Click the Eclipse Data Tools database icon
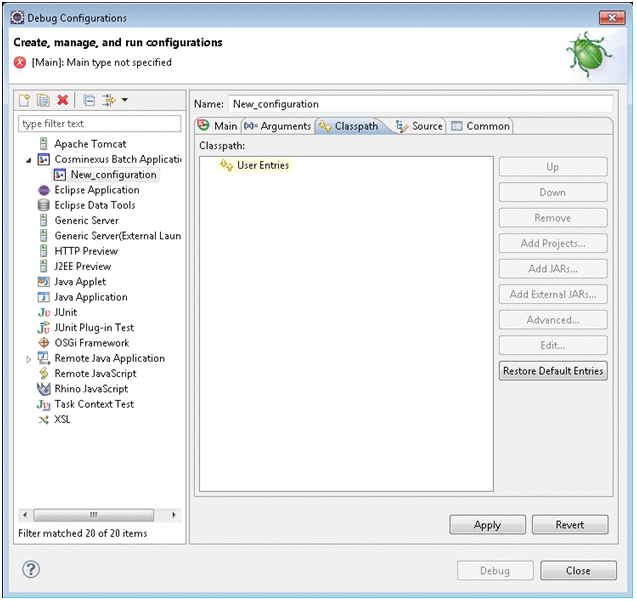Screen dimensions: 637x601 tap(43, 205)
